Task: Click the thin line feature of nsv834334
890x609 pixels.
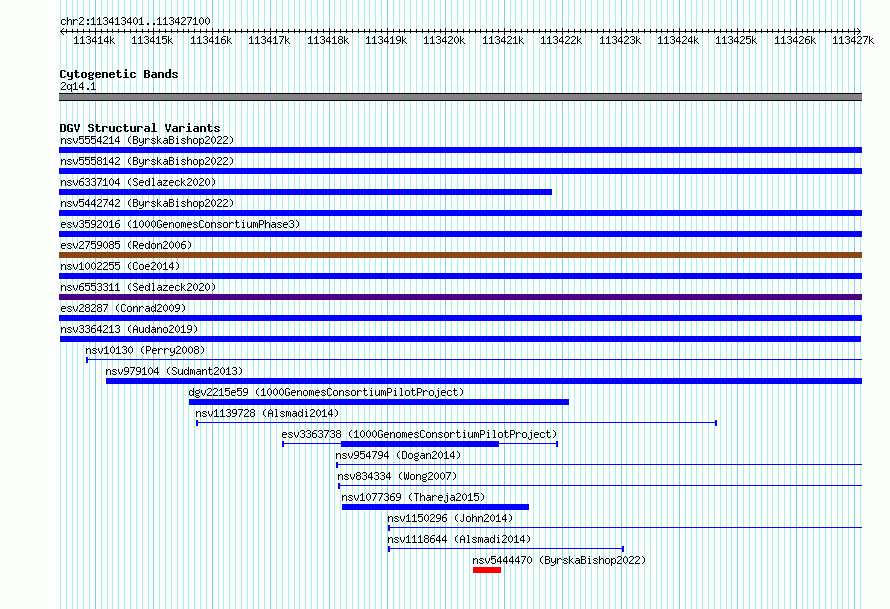Action: click(x=600, y=486)
